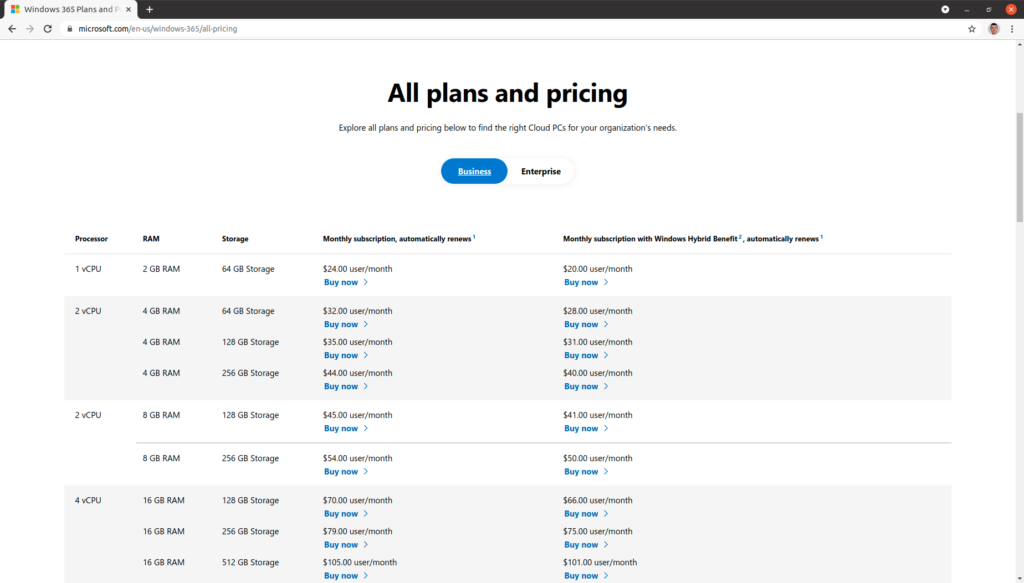1024x583 pixels.
Task: Click the vertical page scrollbar thumb
Action: pyautogui.click(x=1019, y=166)
